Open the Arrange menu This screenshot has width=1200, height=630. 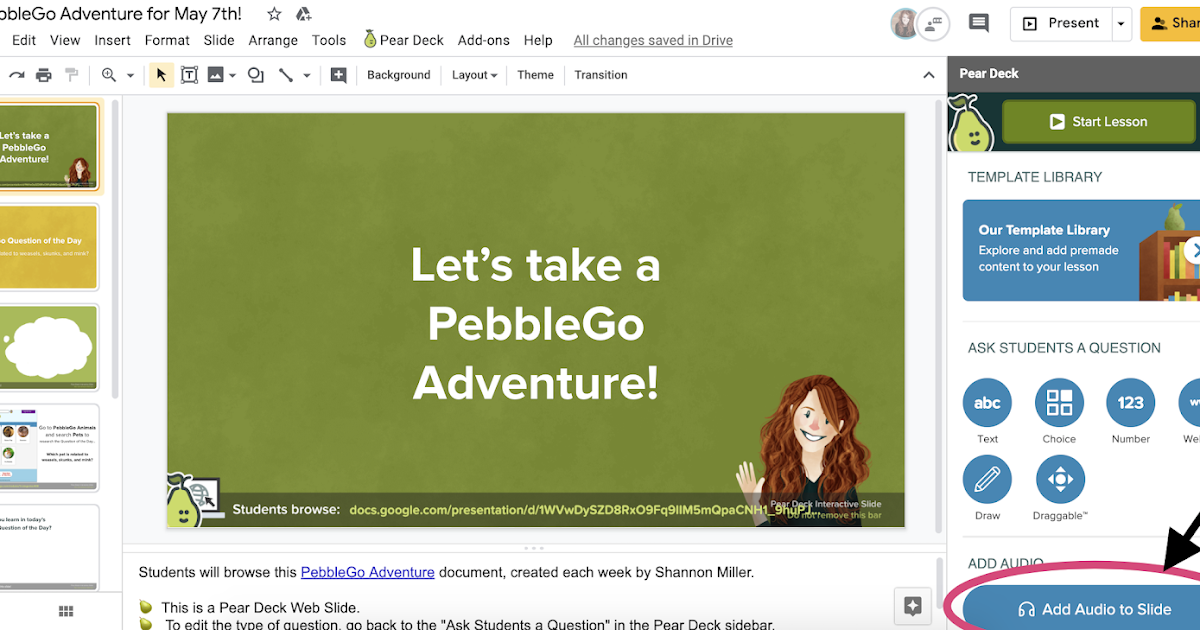(273, 40)
